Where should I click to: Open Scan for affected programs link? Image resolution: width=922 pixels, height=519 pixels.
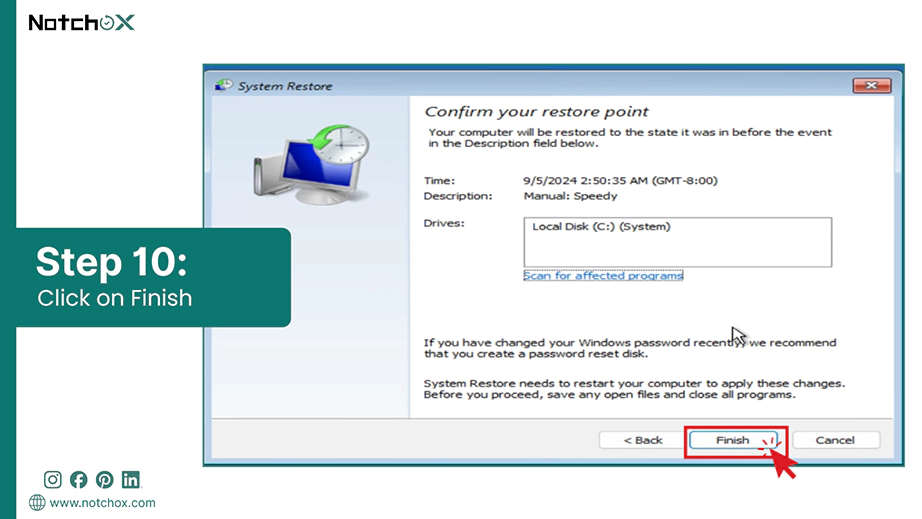point(603,276)
